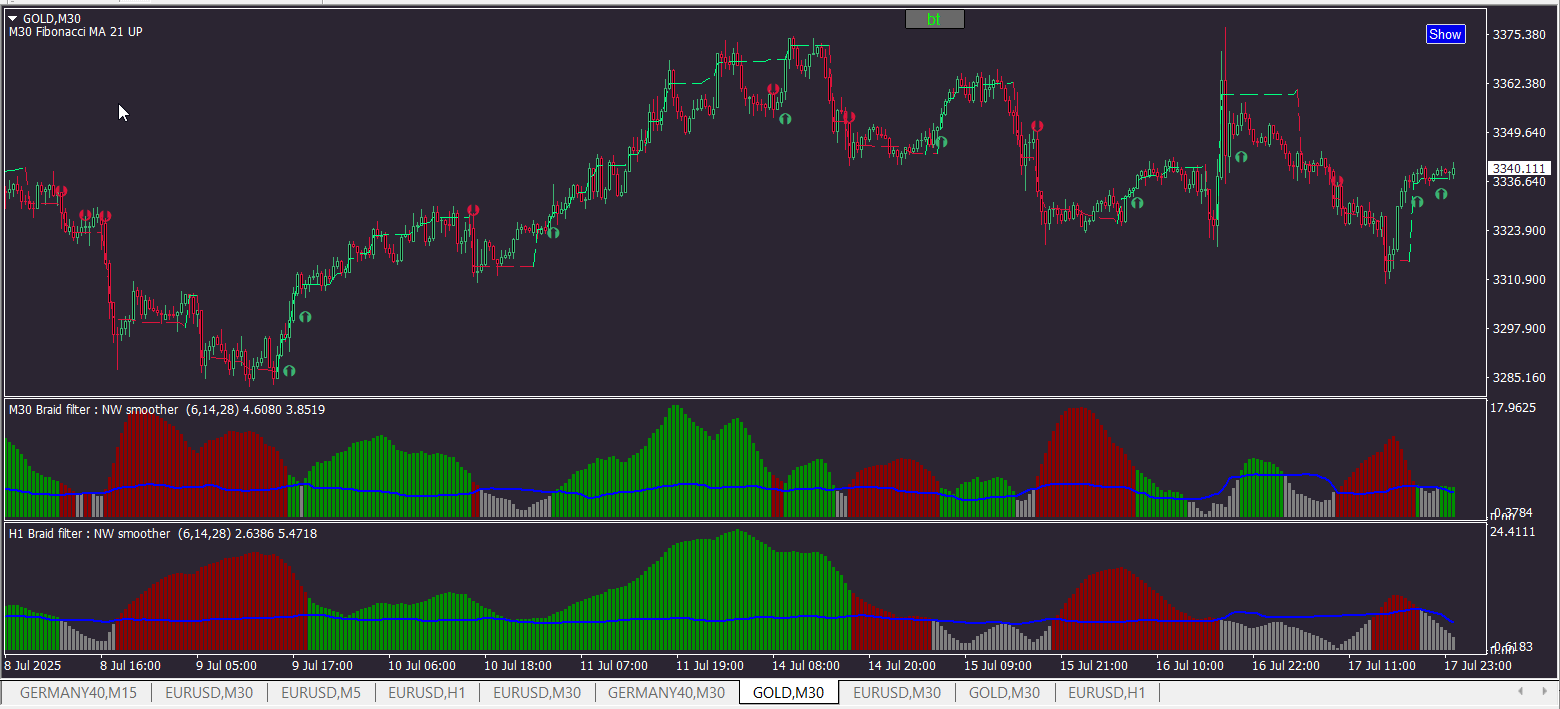Screen dimensions: 1560x709
Task: Open the GOLD,M30 chart title dropdown triangle
Action: pos(13,18)
